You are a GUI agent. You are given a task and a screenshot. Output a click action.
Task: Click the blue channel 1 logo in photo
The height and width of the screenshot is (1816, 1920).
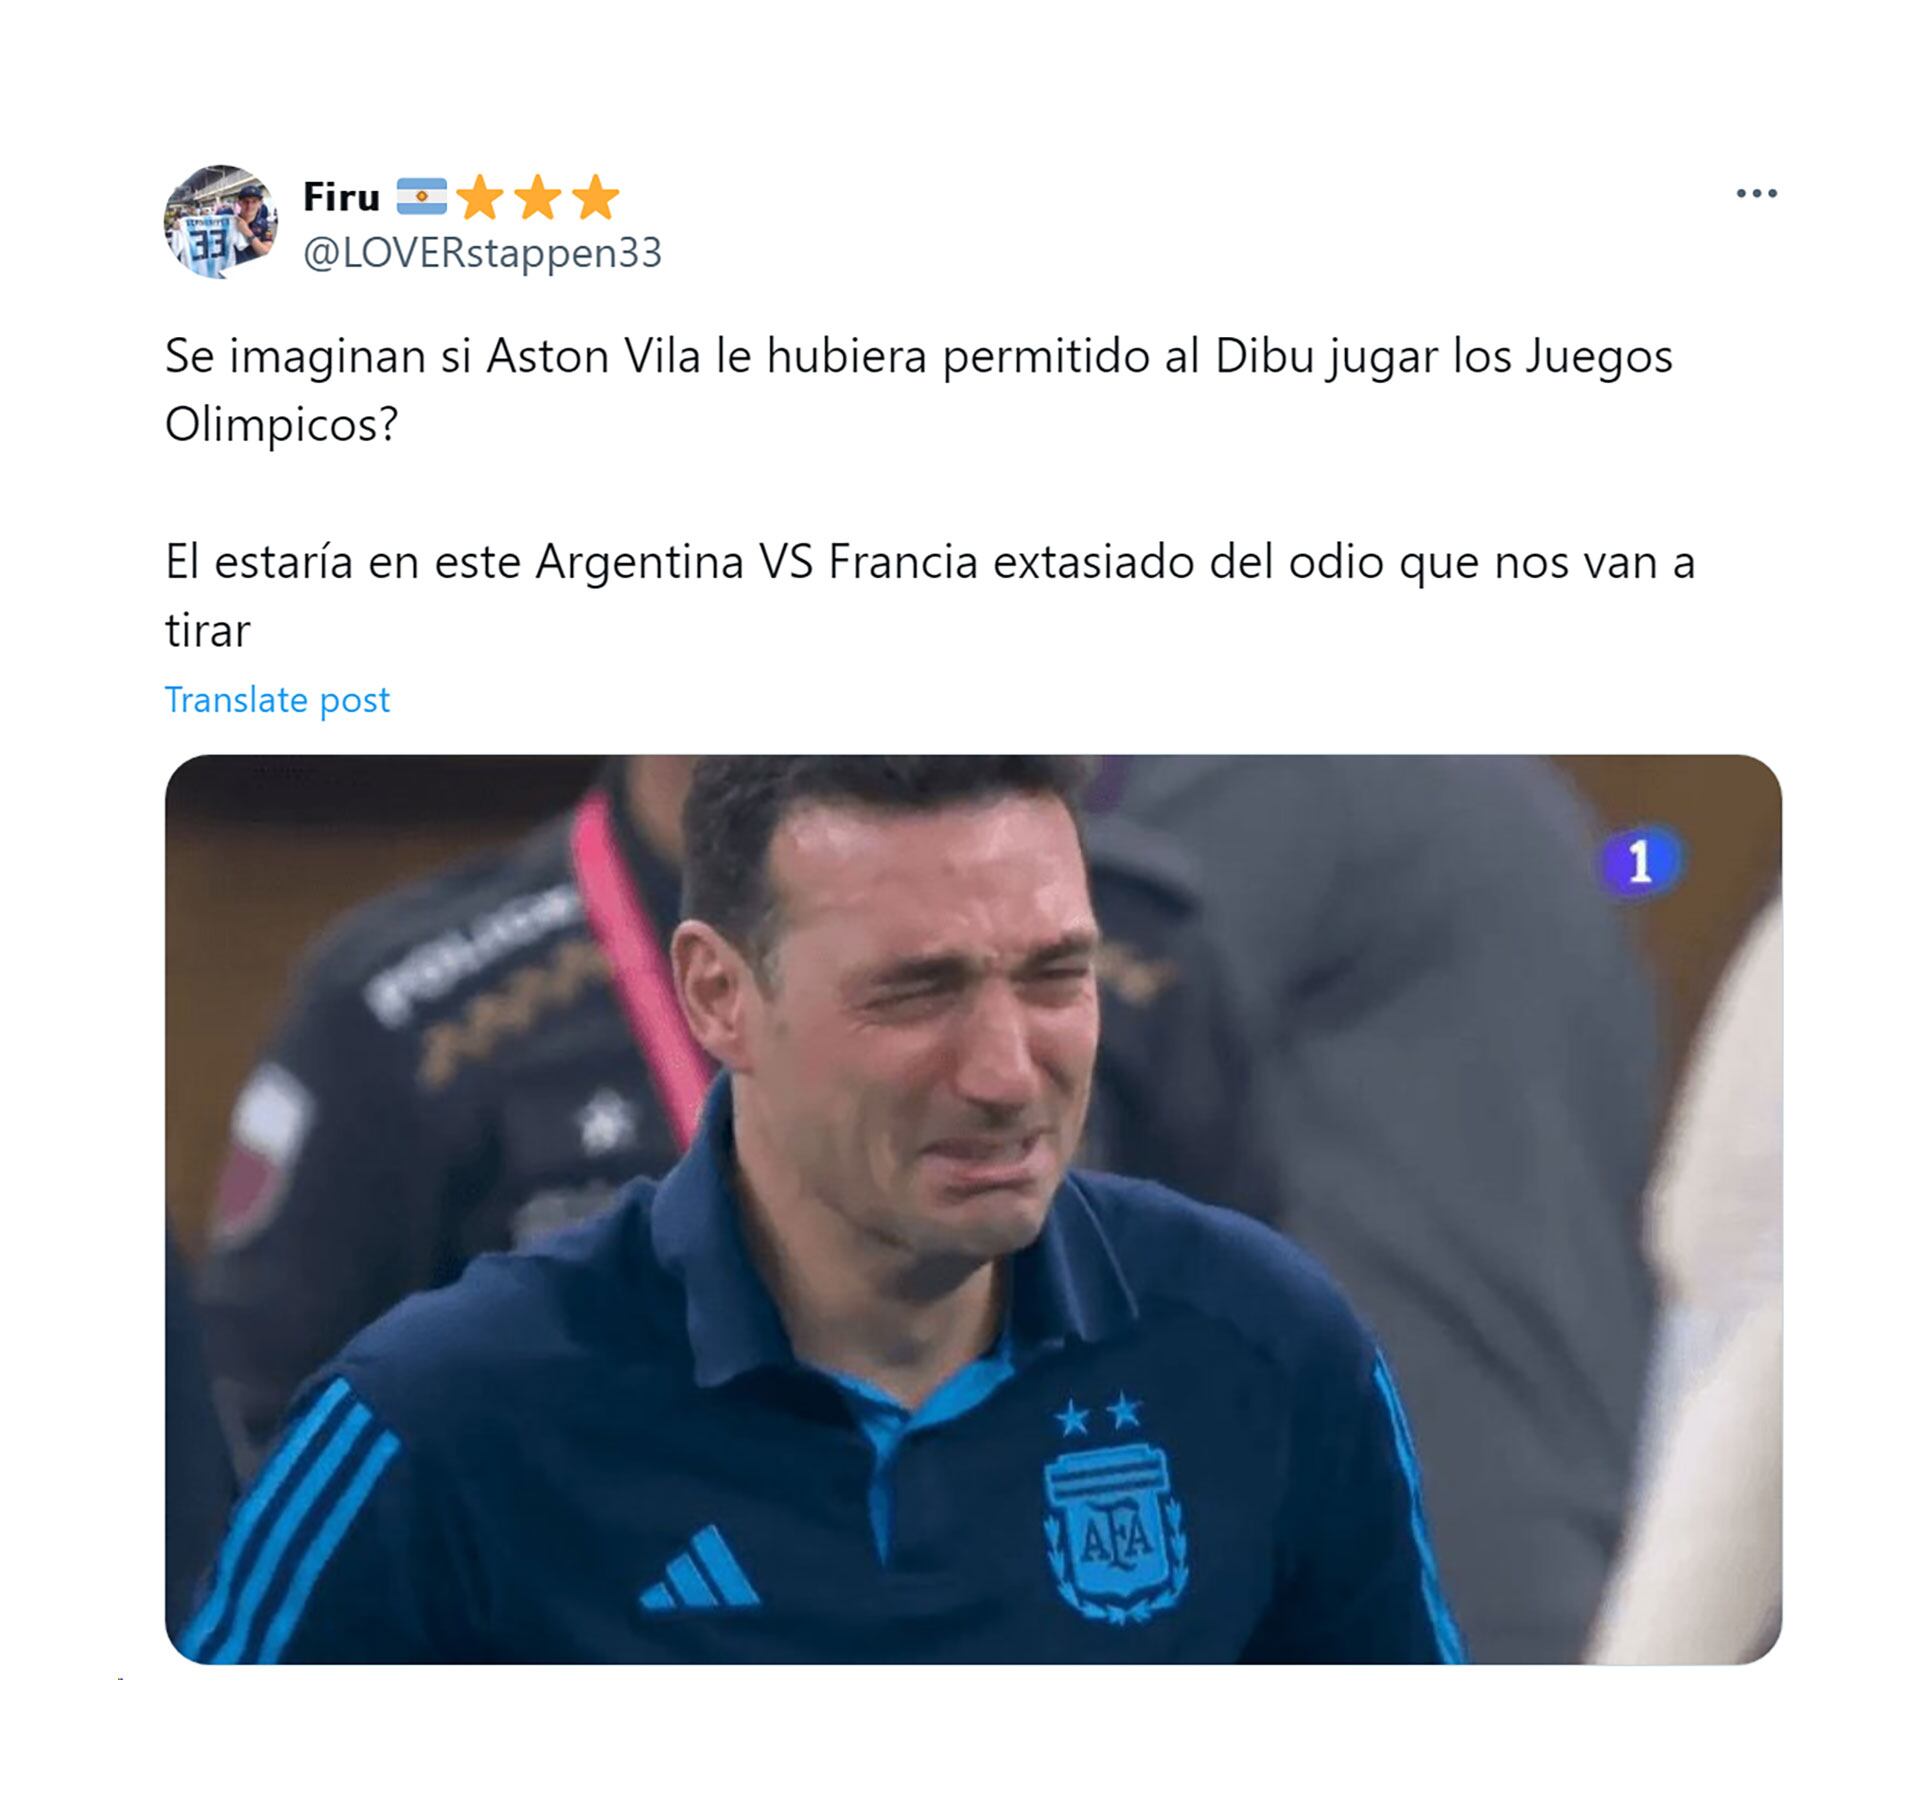(x=1639, y=862)
